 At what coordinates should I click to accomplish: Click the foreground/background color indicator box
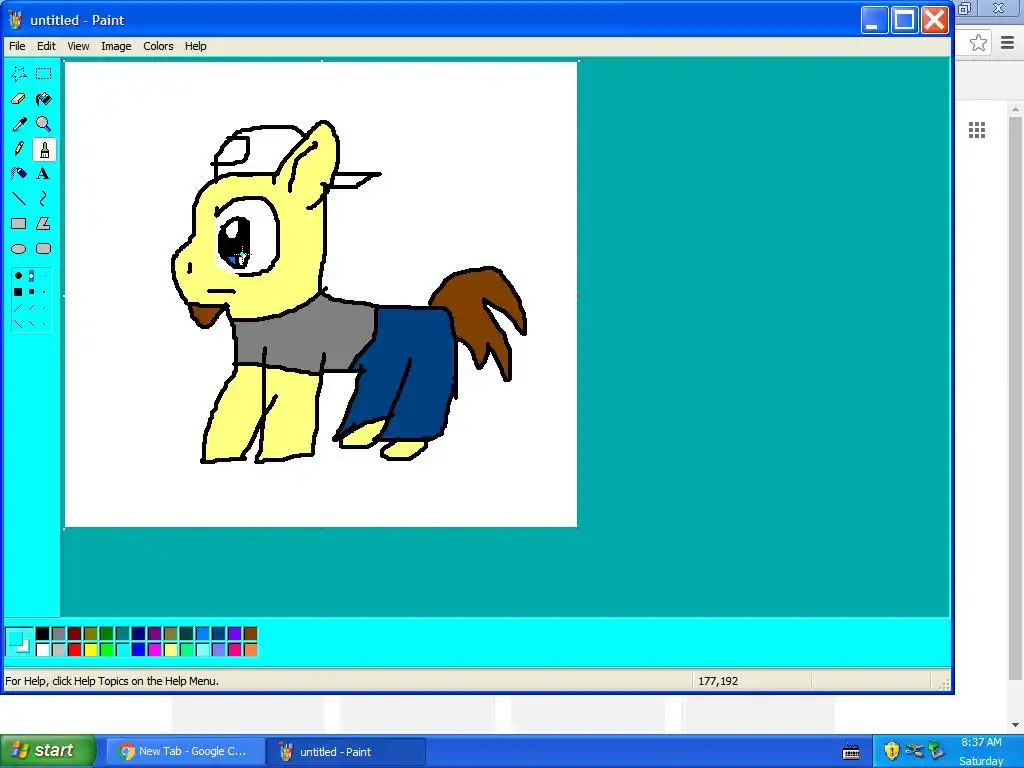[19, 641]
